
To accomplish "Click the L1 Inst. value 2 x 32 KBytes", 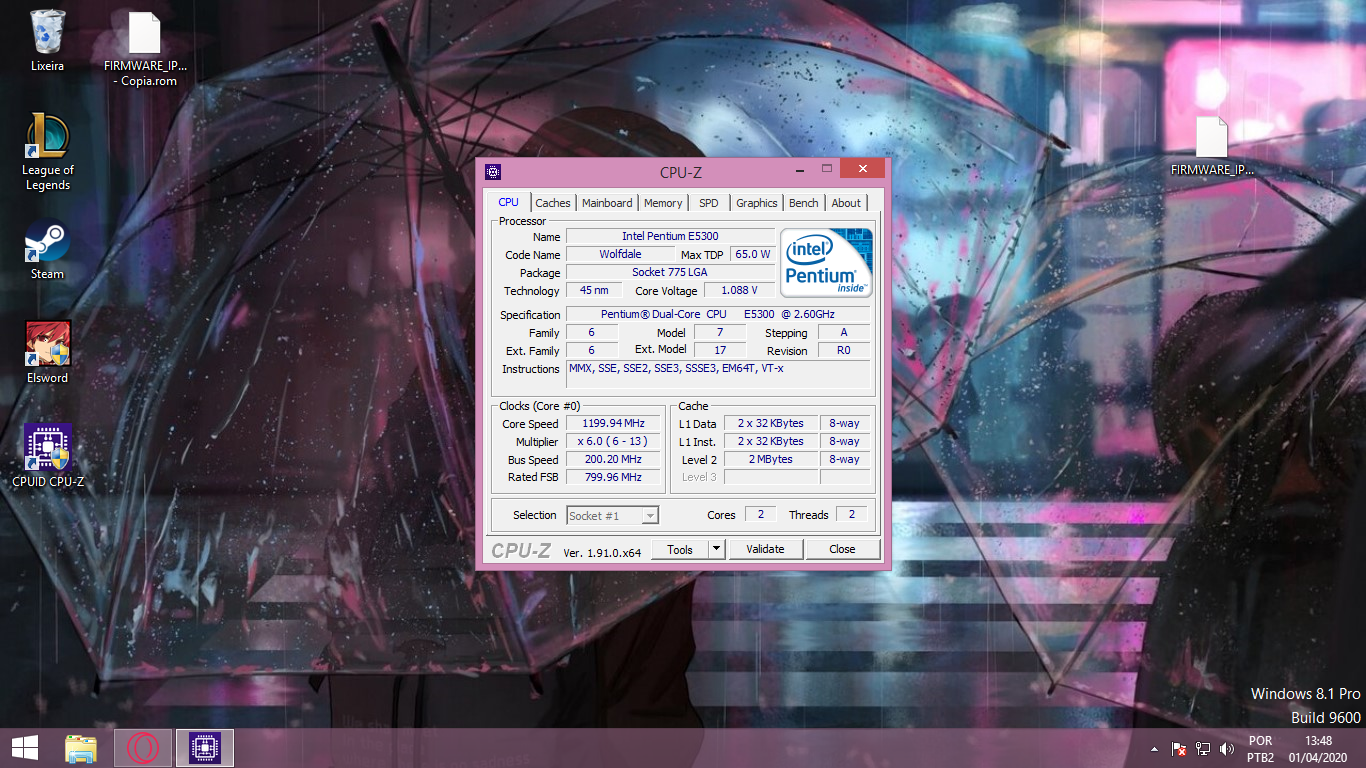I will [770, 442].
